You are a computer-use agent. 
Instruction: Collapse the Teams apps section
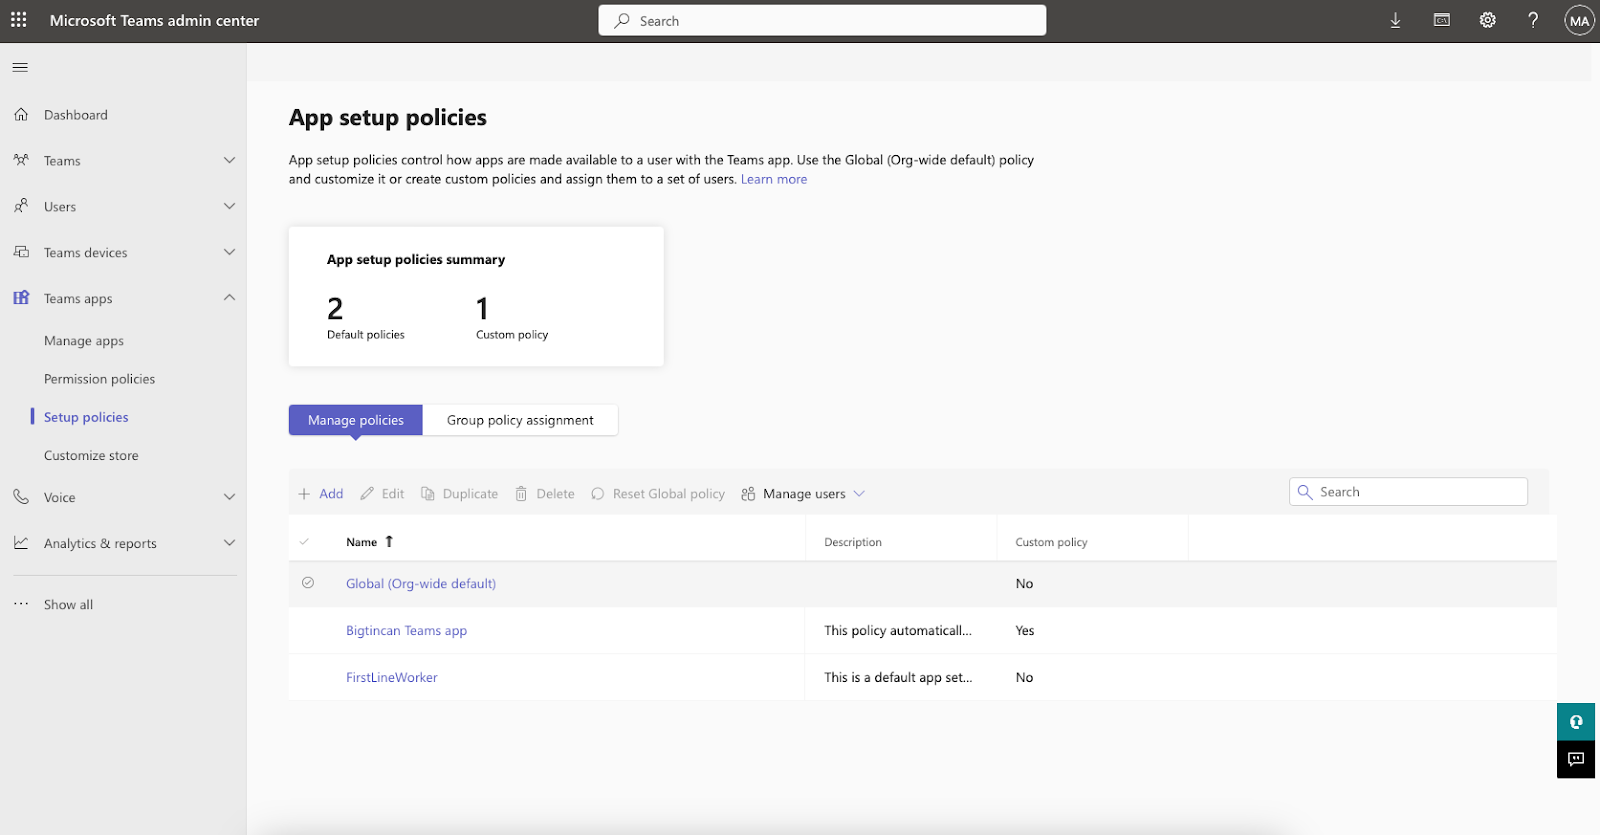pyautogui.click(x=229, y=298)
